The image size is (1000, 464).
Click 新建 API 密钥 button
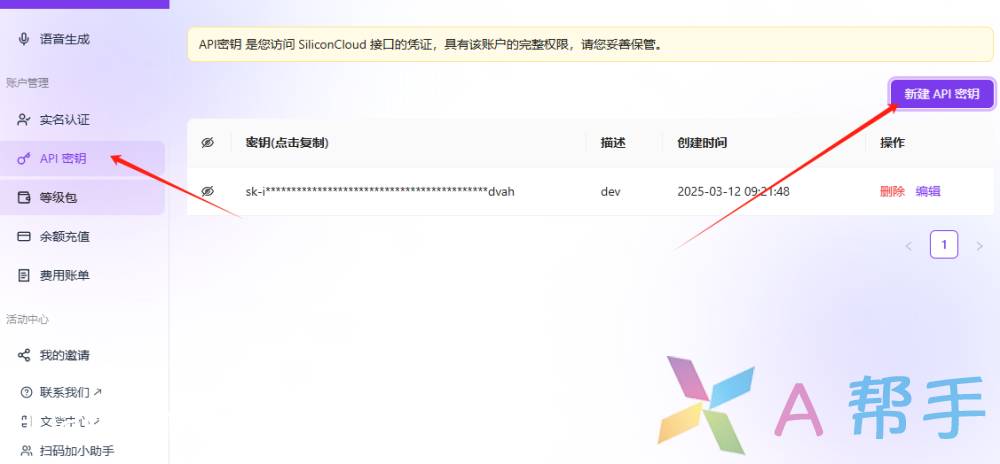click(x=941, y=93)
